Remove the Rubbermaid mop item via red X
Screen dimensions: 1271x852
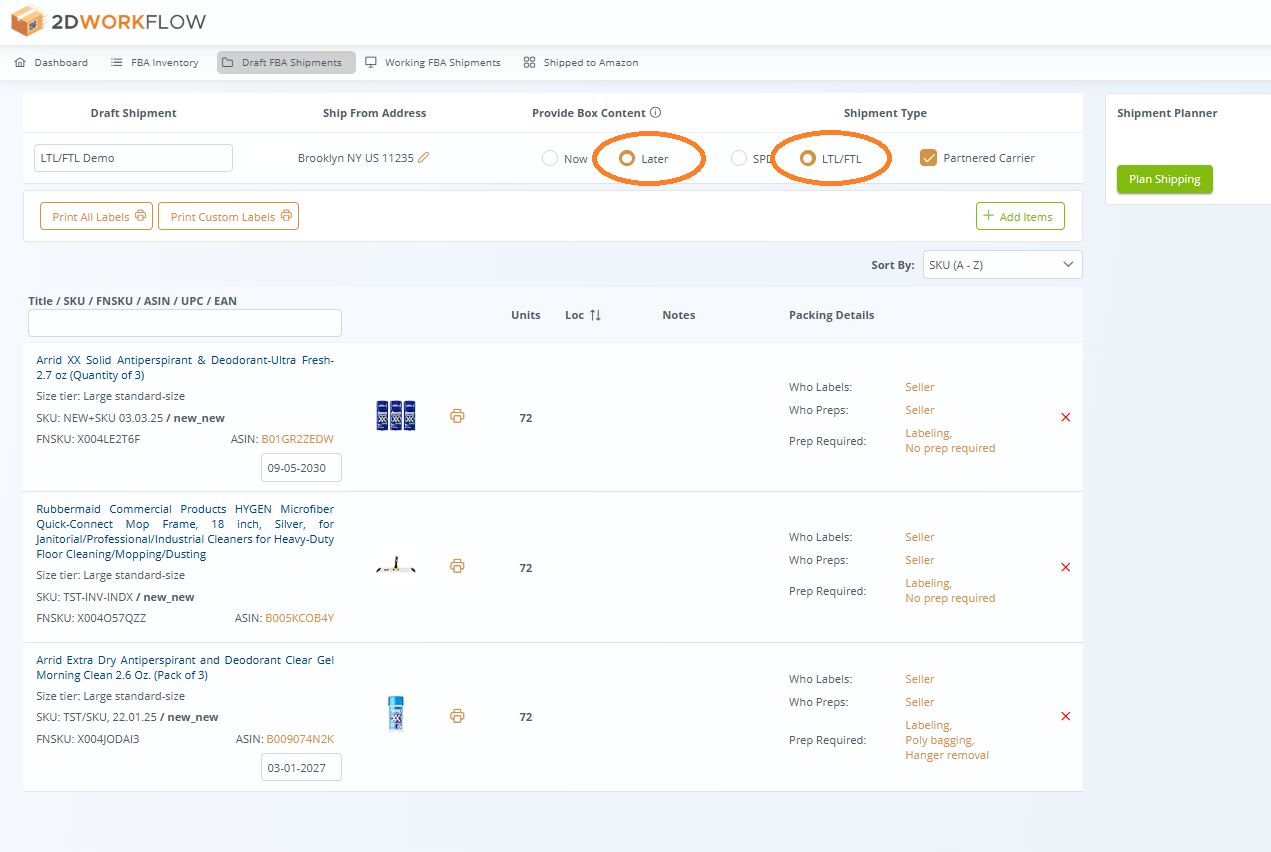(x=1065, y=567)
